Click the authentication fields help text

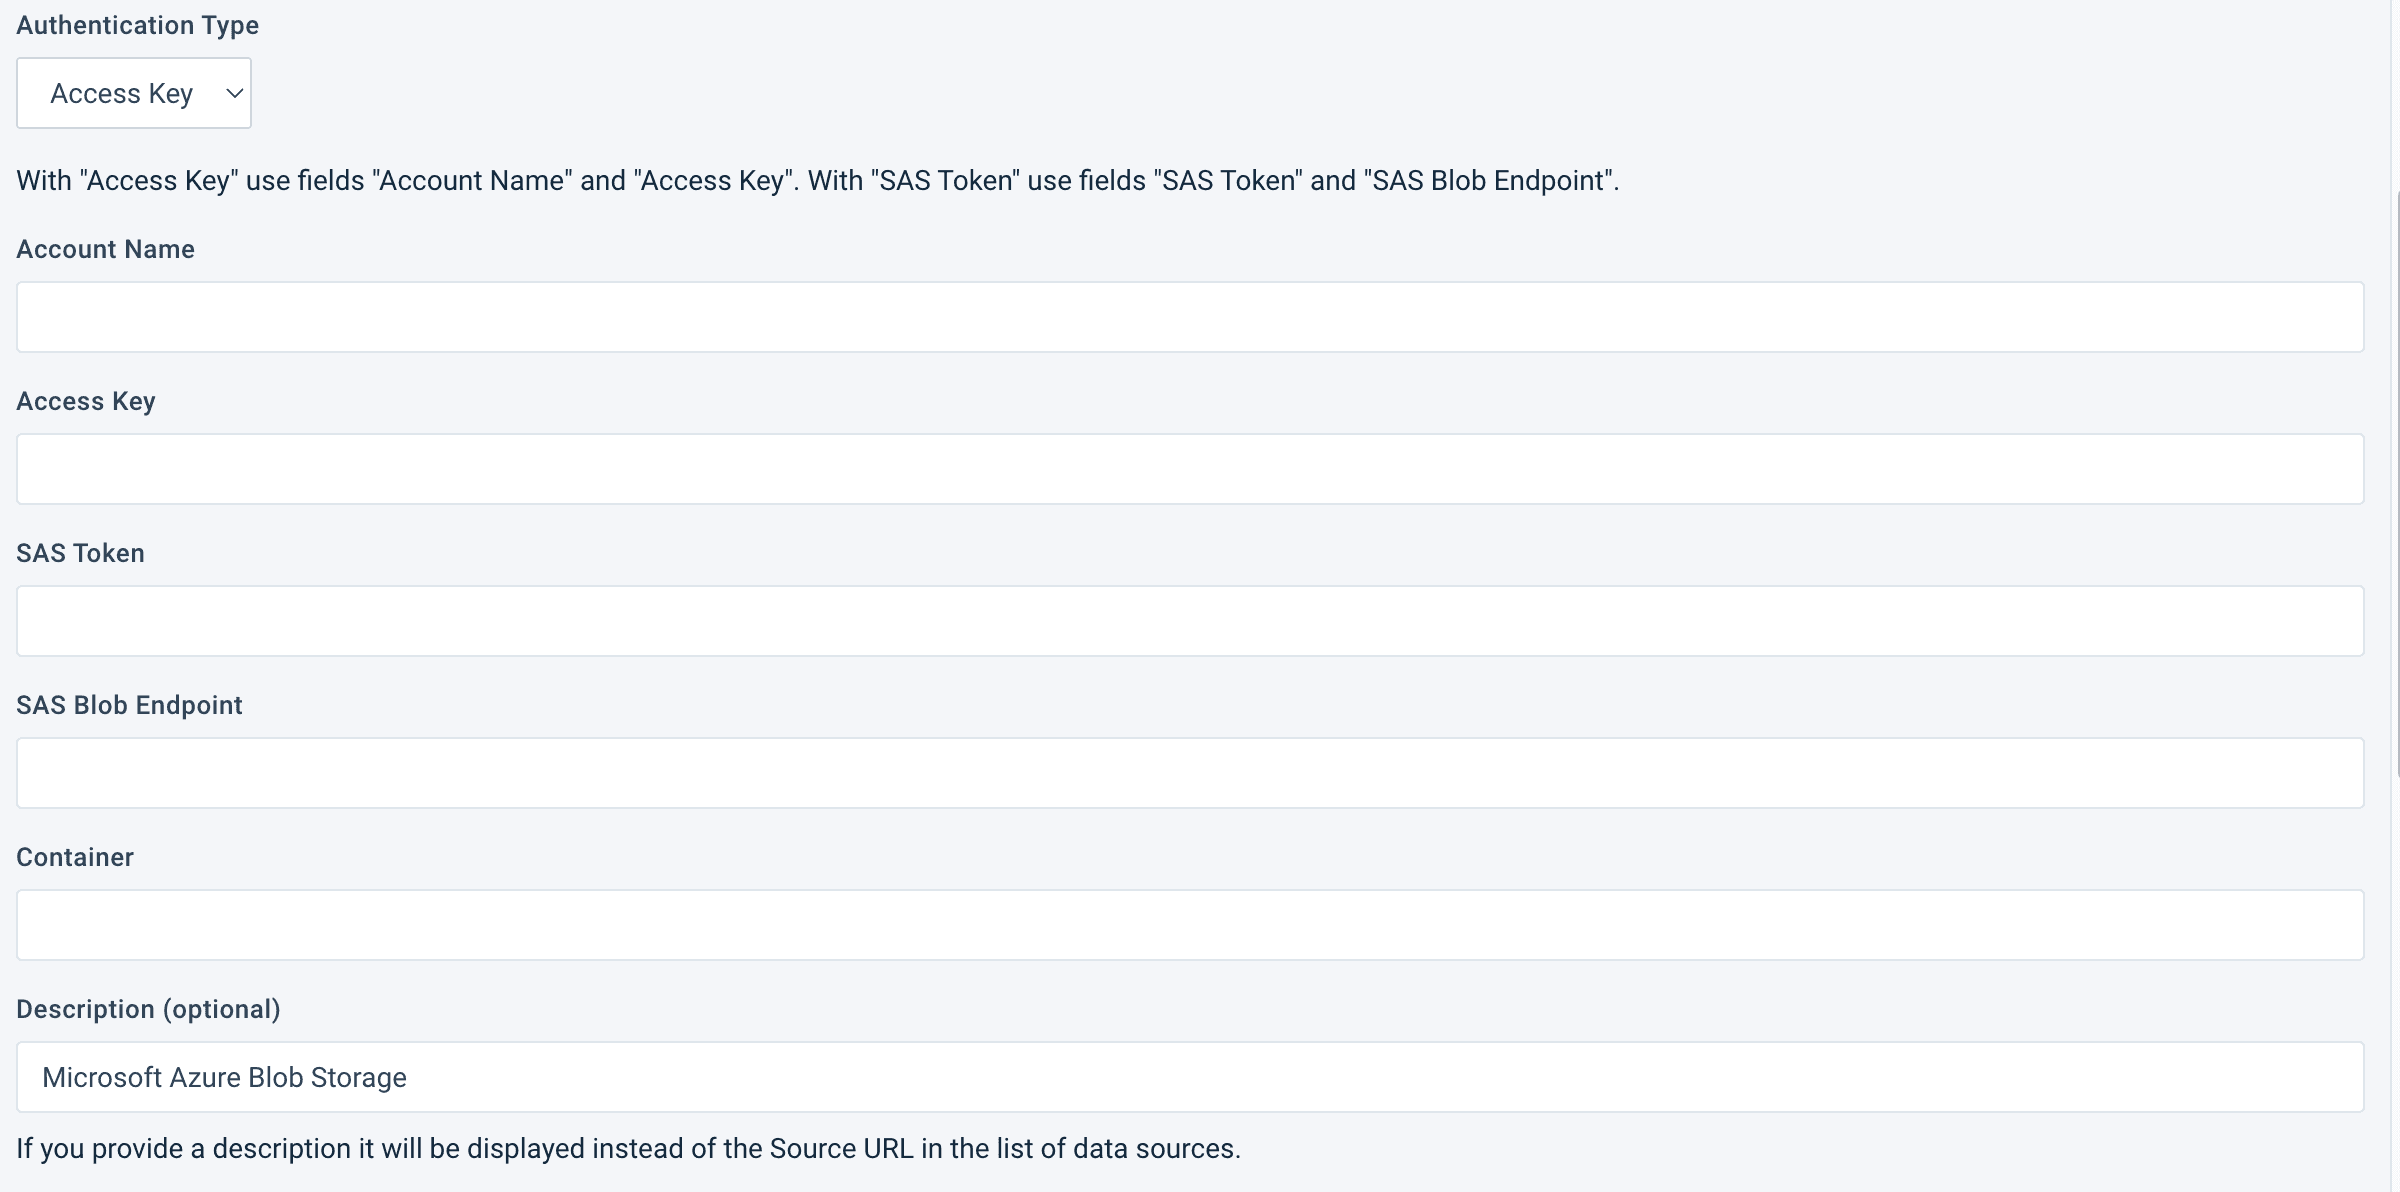pos(817,181)
